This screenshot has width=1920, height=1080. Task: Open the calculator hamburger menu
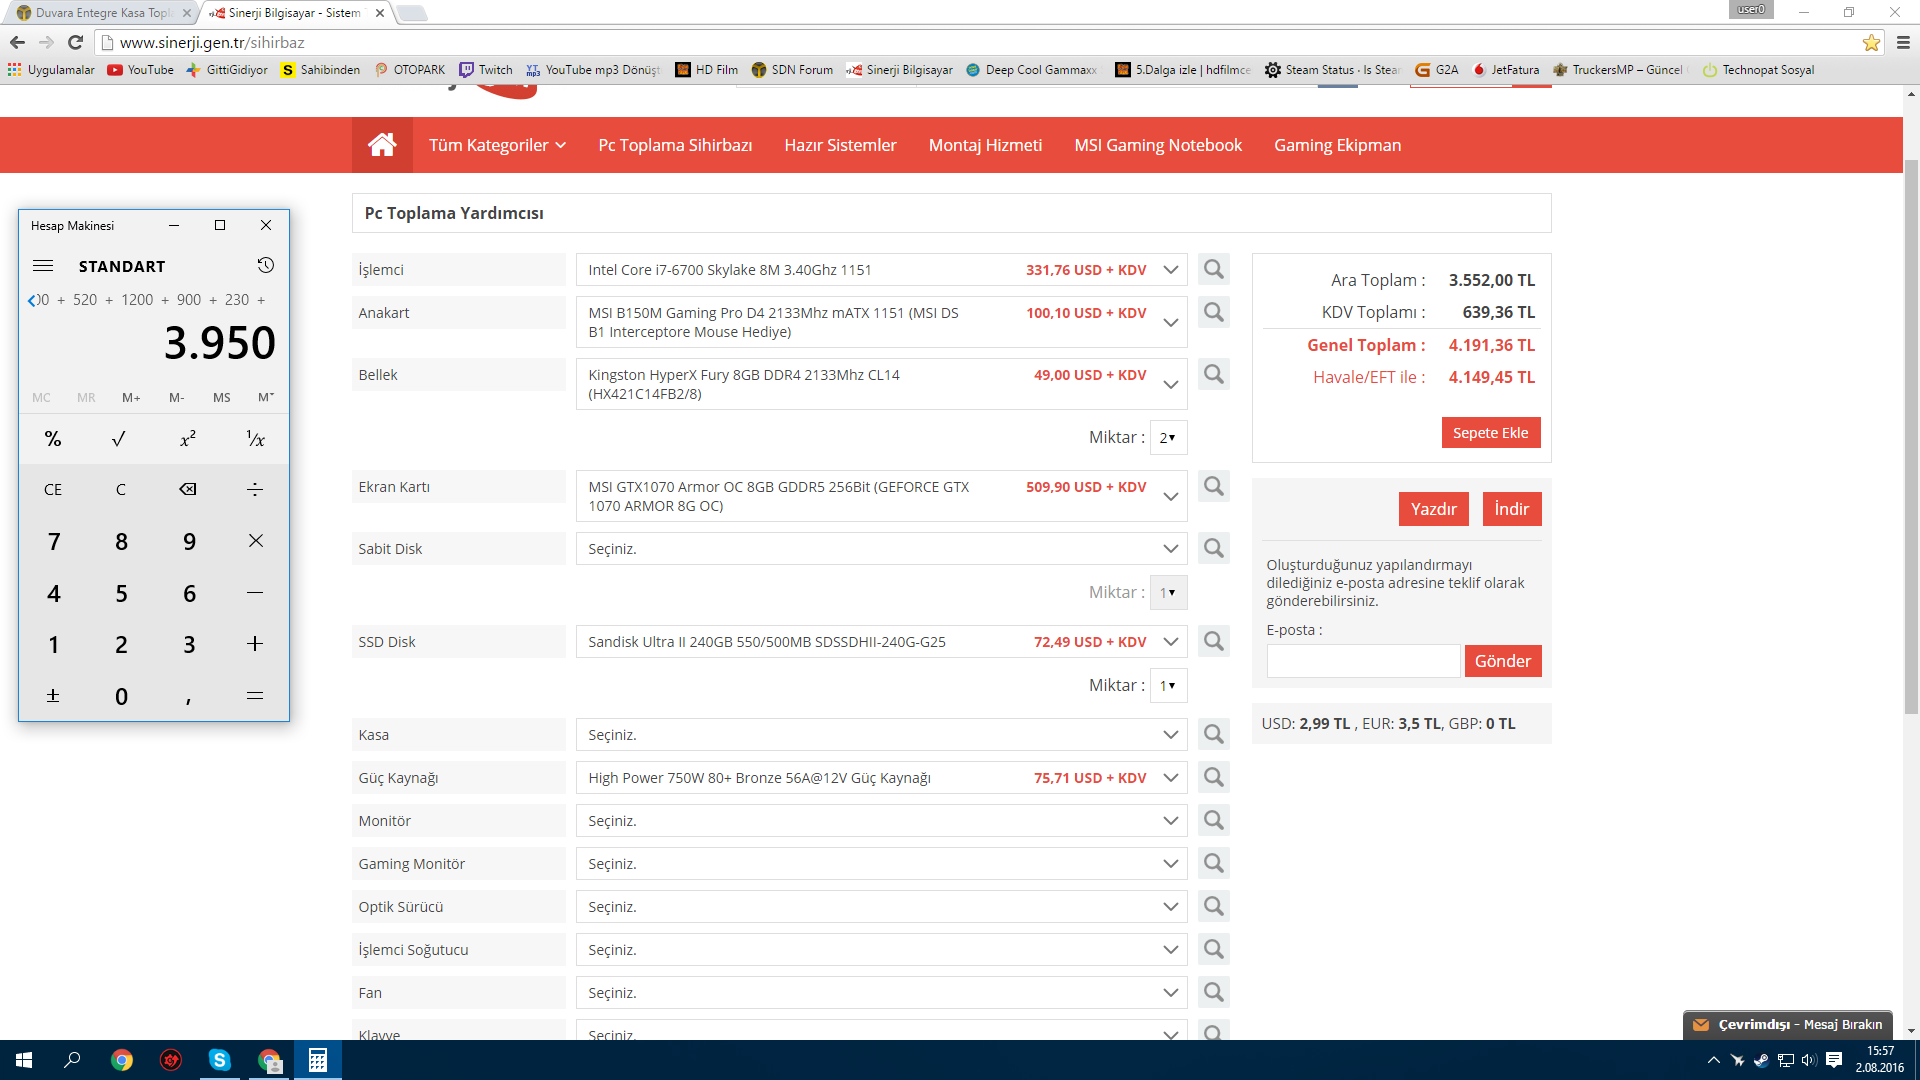pyautogui.click(x=43, y=266)
